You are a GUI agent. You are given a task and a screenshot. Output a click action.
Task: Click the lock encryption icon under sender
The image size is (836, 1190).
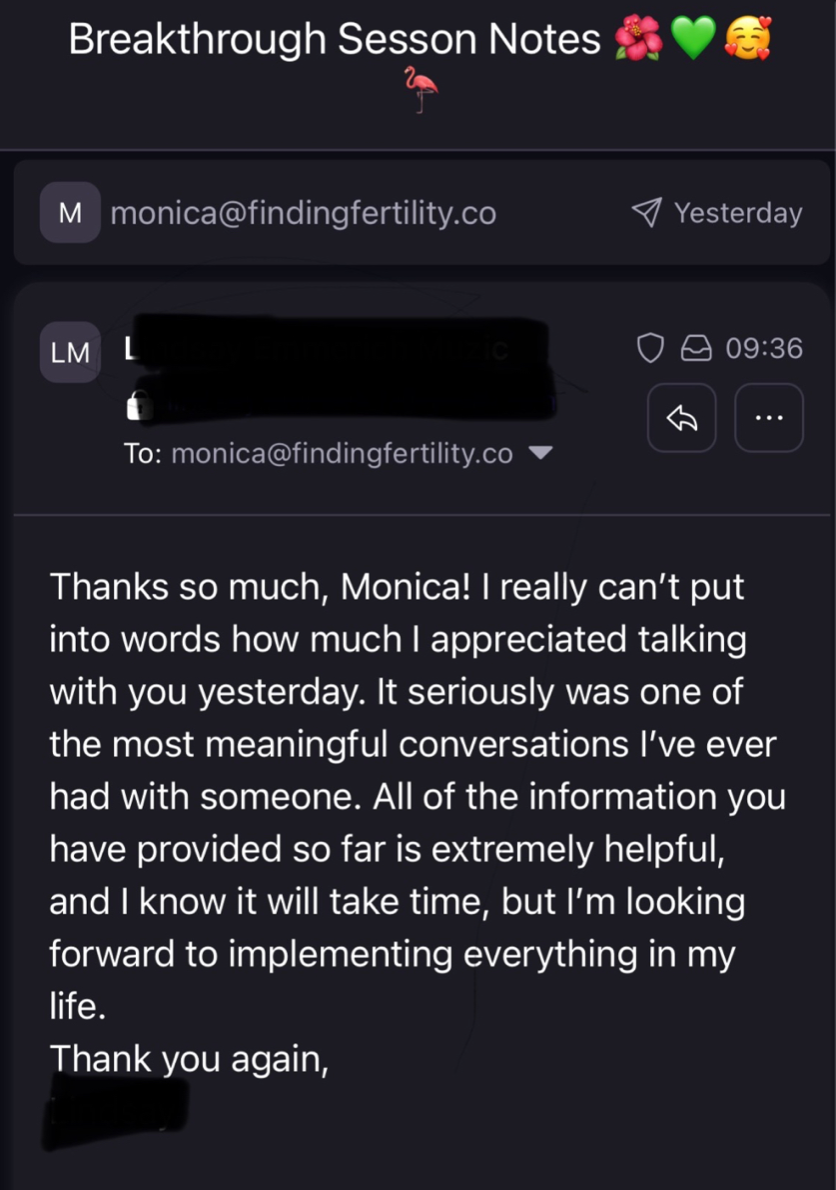[x=137, y=406]
